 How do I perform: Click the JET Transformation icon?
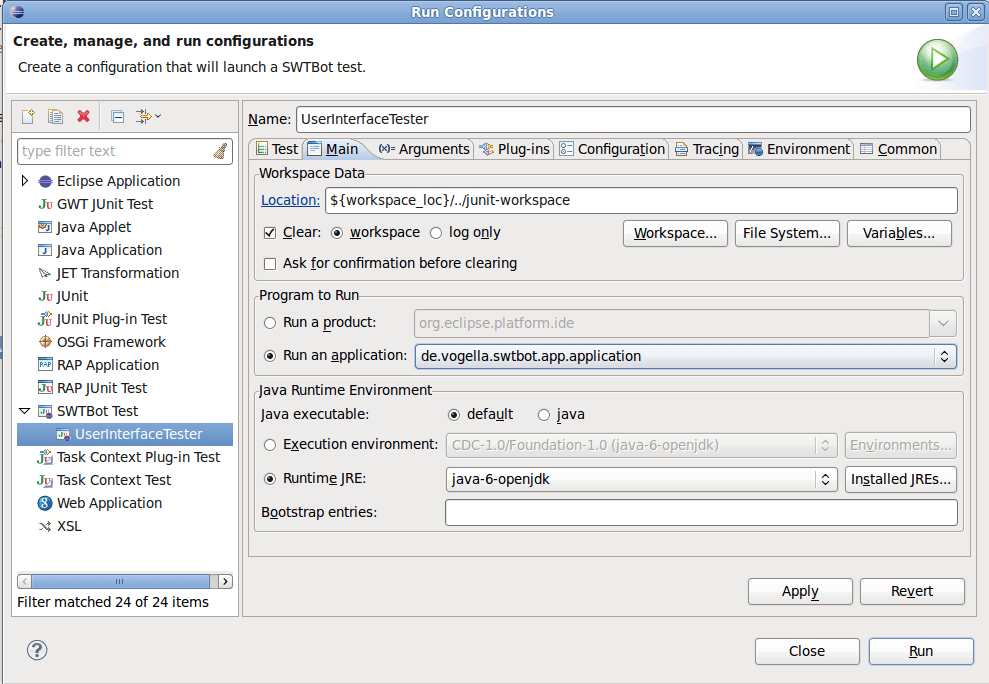click(x=45, y=273)
